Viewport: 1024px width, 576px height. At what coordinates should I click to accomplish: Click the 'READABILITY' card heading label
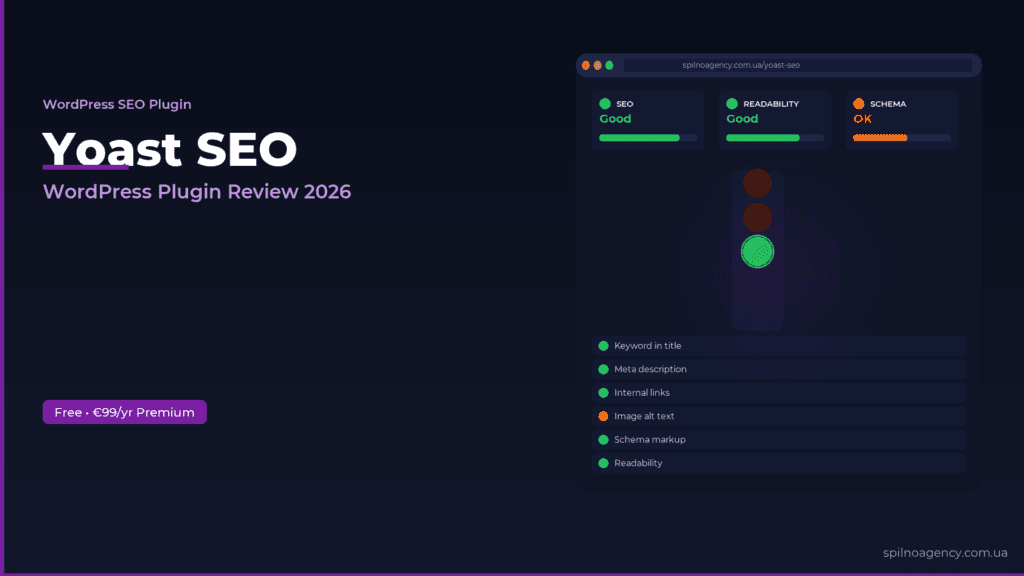click(x=771, y=104)
